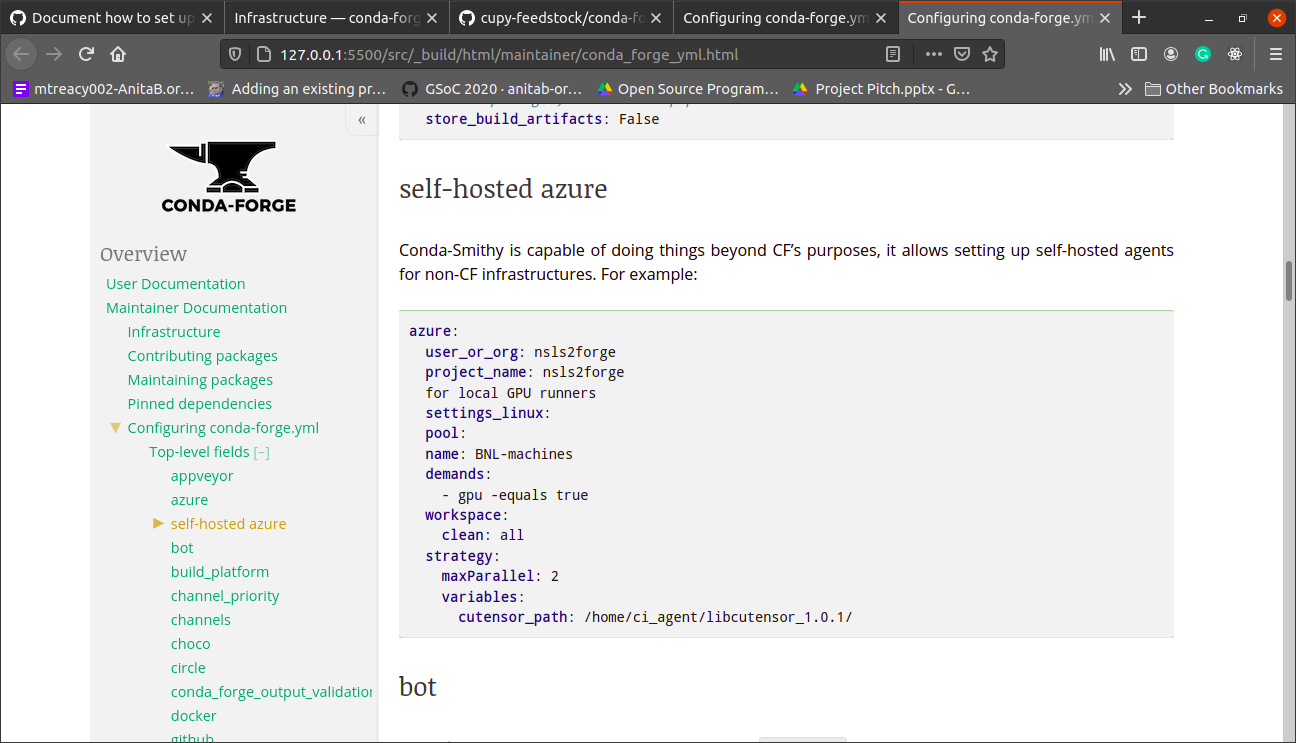Open the page actions three-dot menu
This screenshot has width=1296, height=743.
tap(933, 54)
